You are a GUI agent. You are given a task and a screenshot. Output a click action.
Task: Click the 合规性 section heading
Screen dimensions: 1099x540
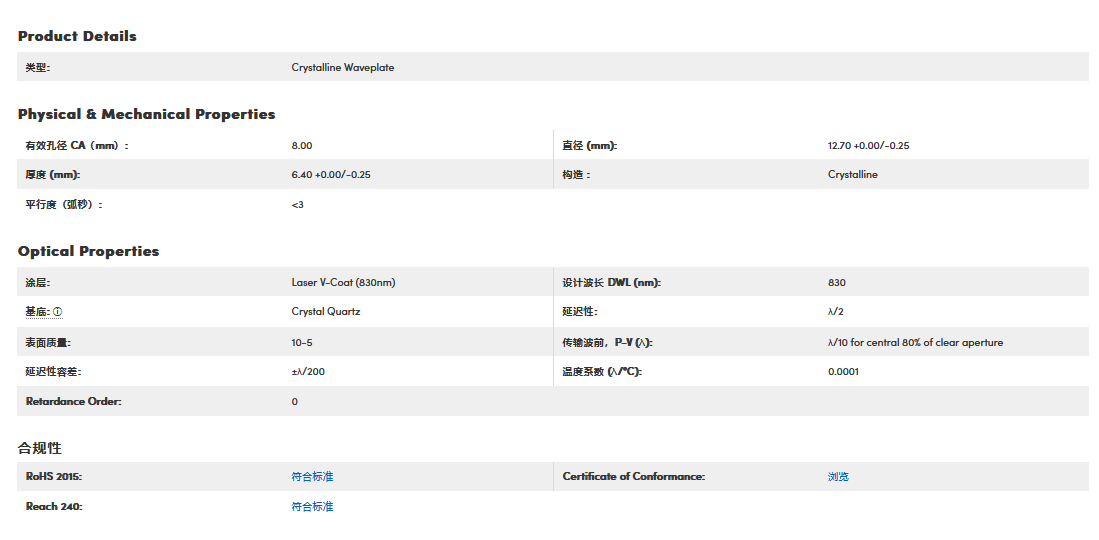pyautogui.click(x=40, y=447)
